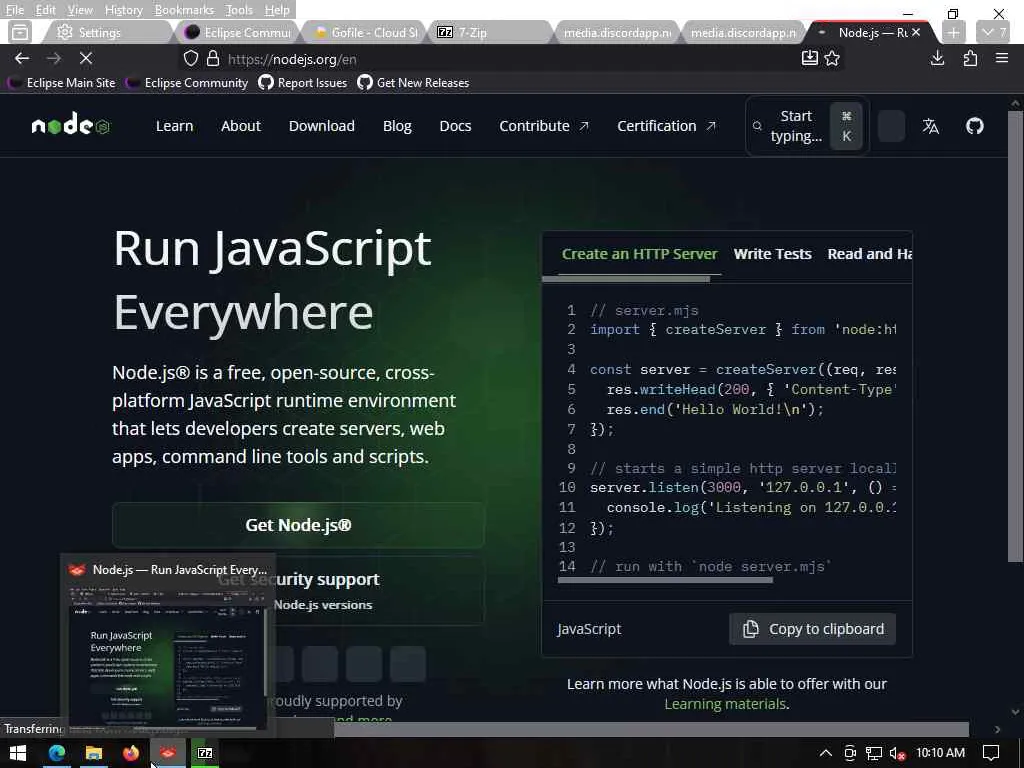Open Firefox View icon at tab strip start
Viewport: 1024px width, 768px height.
click(x=20, y=32)
